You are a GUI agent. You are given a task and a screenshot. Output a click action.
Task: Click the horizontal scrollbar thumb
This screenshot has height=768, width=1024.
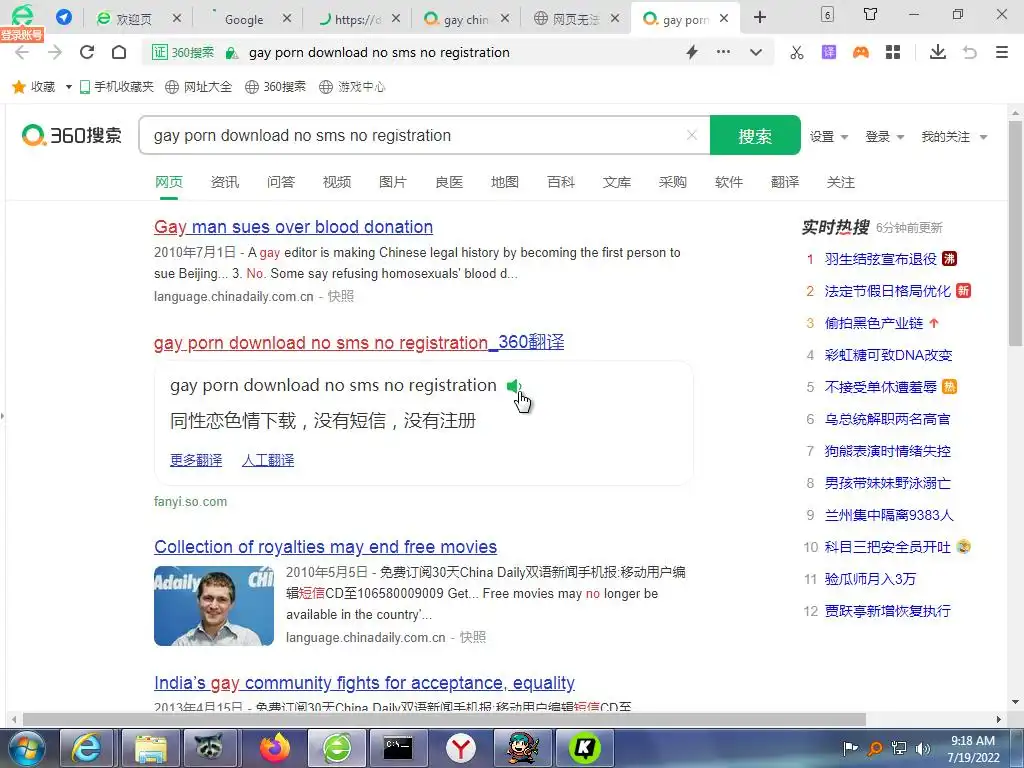pos(444,719)
